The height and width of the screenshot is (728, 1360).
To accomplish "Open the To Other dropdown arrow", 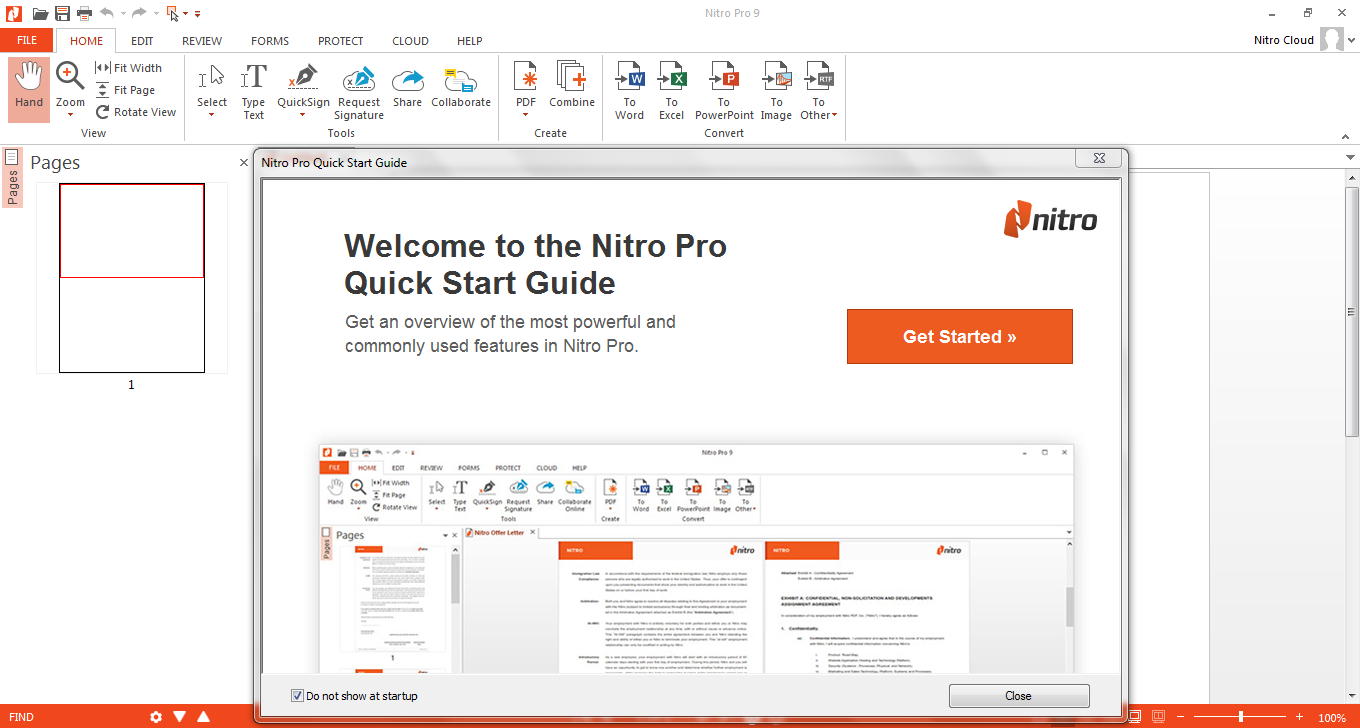I will (x=834, y=116).
